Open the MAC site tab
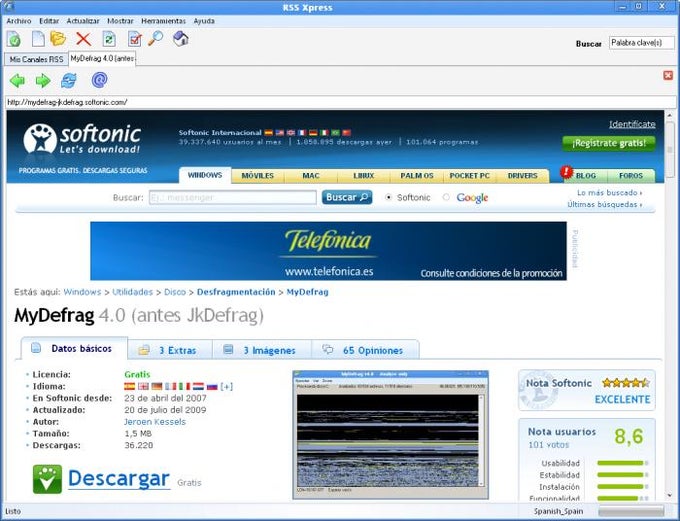This screenshot has height=521, width=680. click(x=311, y=176)
